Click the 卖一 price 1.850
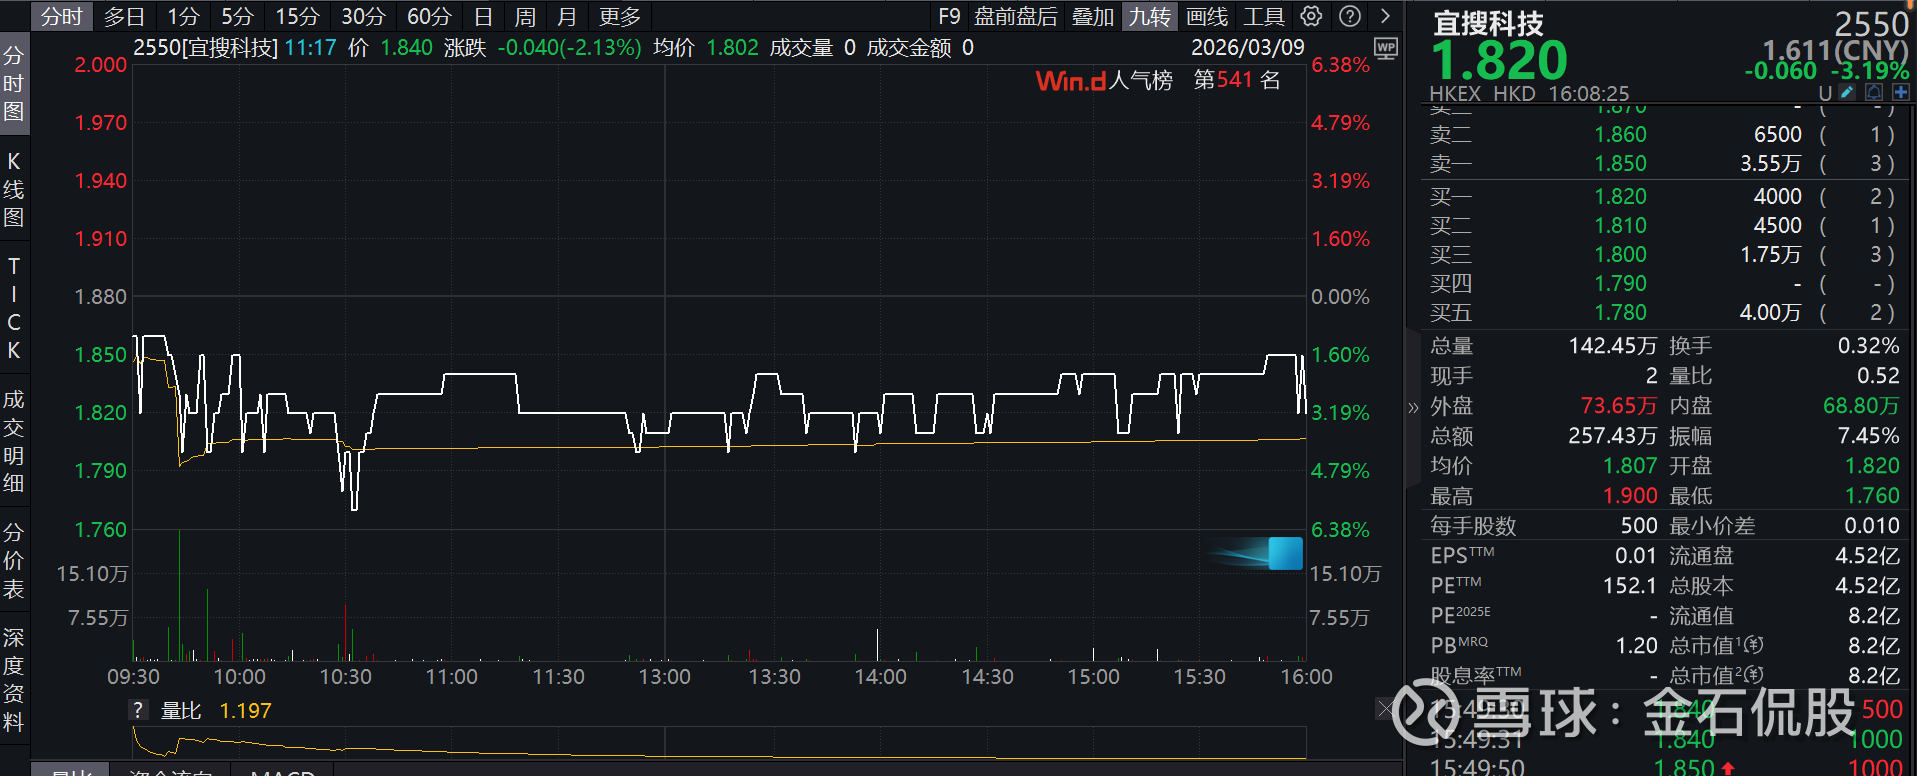Screen dimensions: 1917x776 (1620, 163)
